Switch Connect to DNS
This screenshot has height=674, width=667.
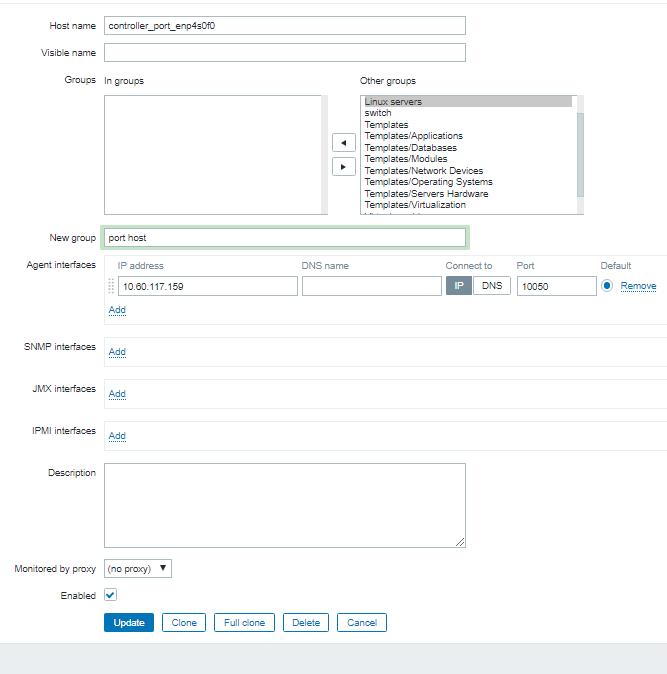pos(490,286)
